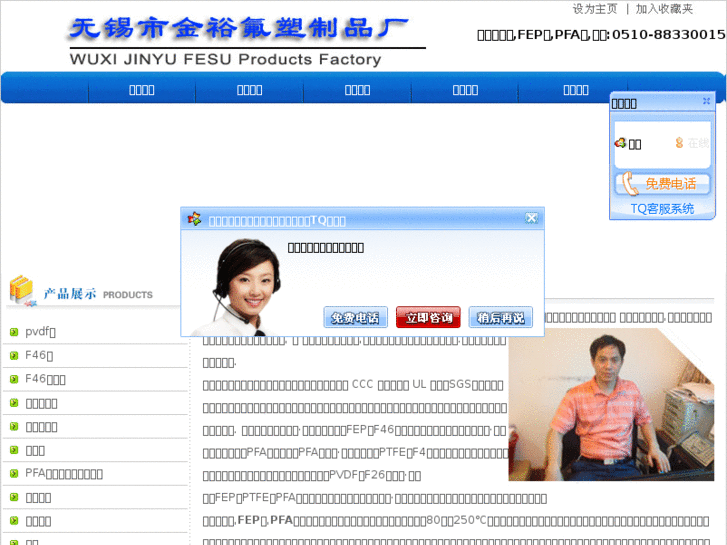Collapse the TQ side panel with its corner icon
The width and height of the screenshot is (727, 545).
pos(706,101)
